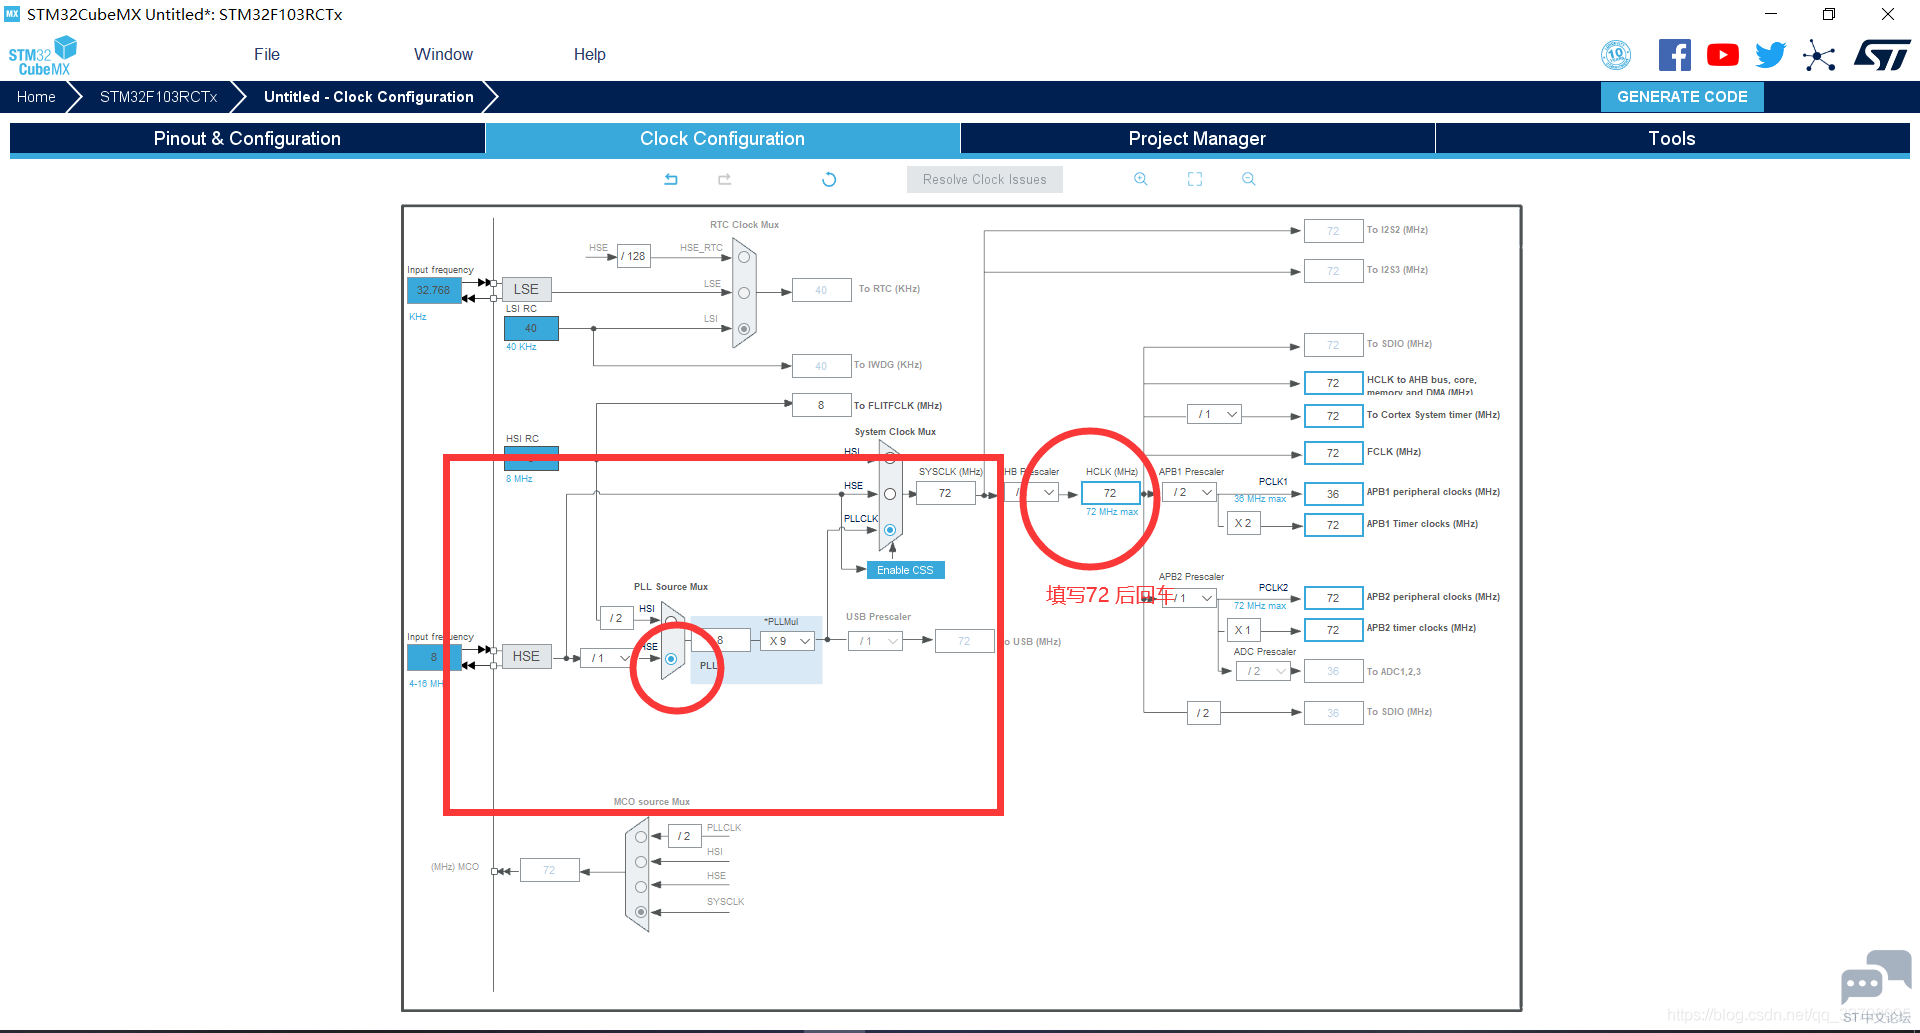Select HSE in the MCO source Mux
The image size is (1920, 1033).
coord(641,887)
